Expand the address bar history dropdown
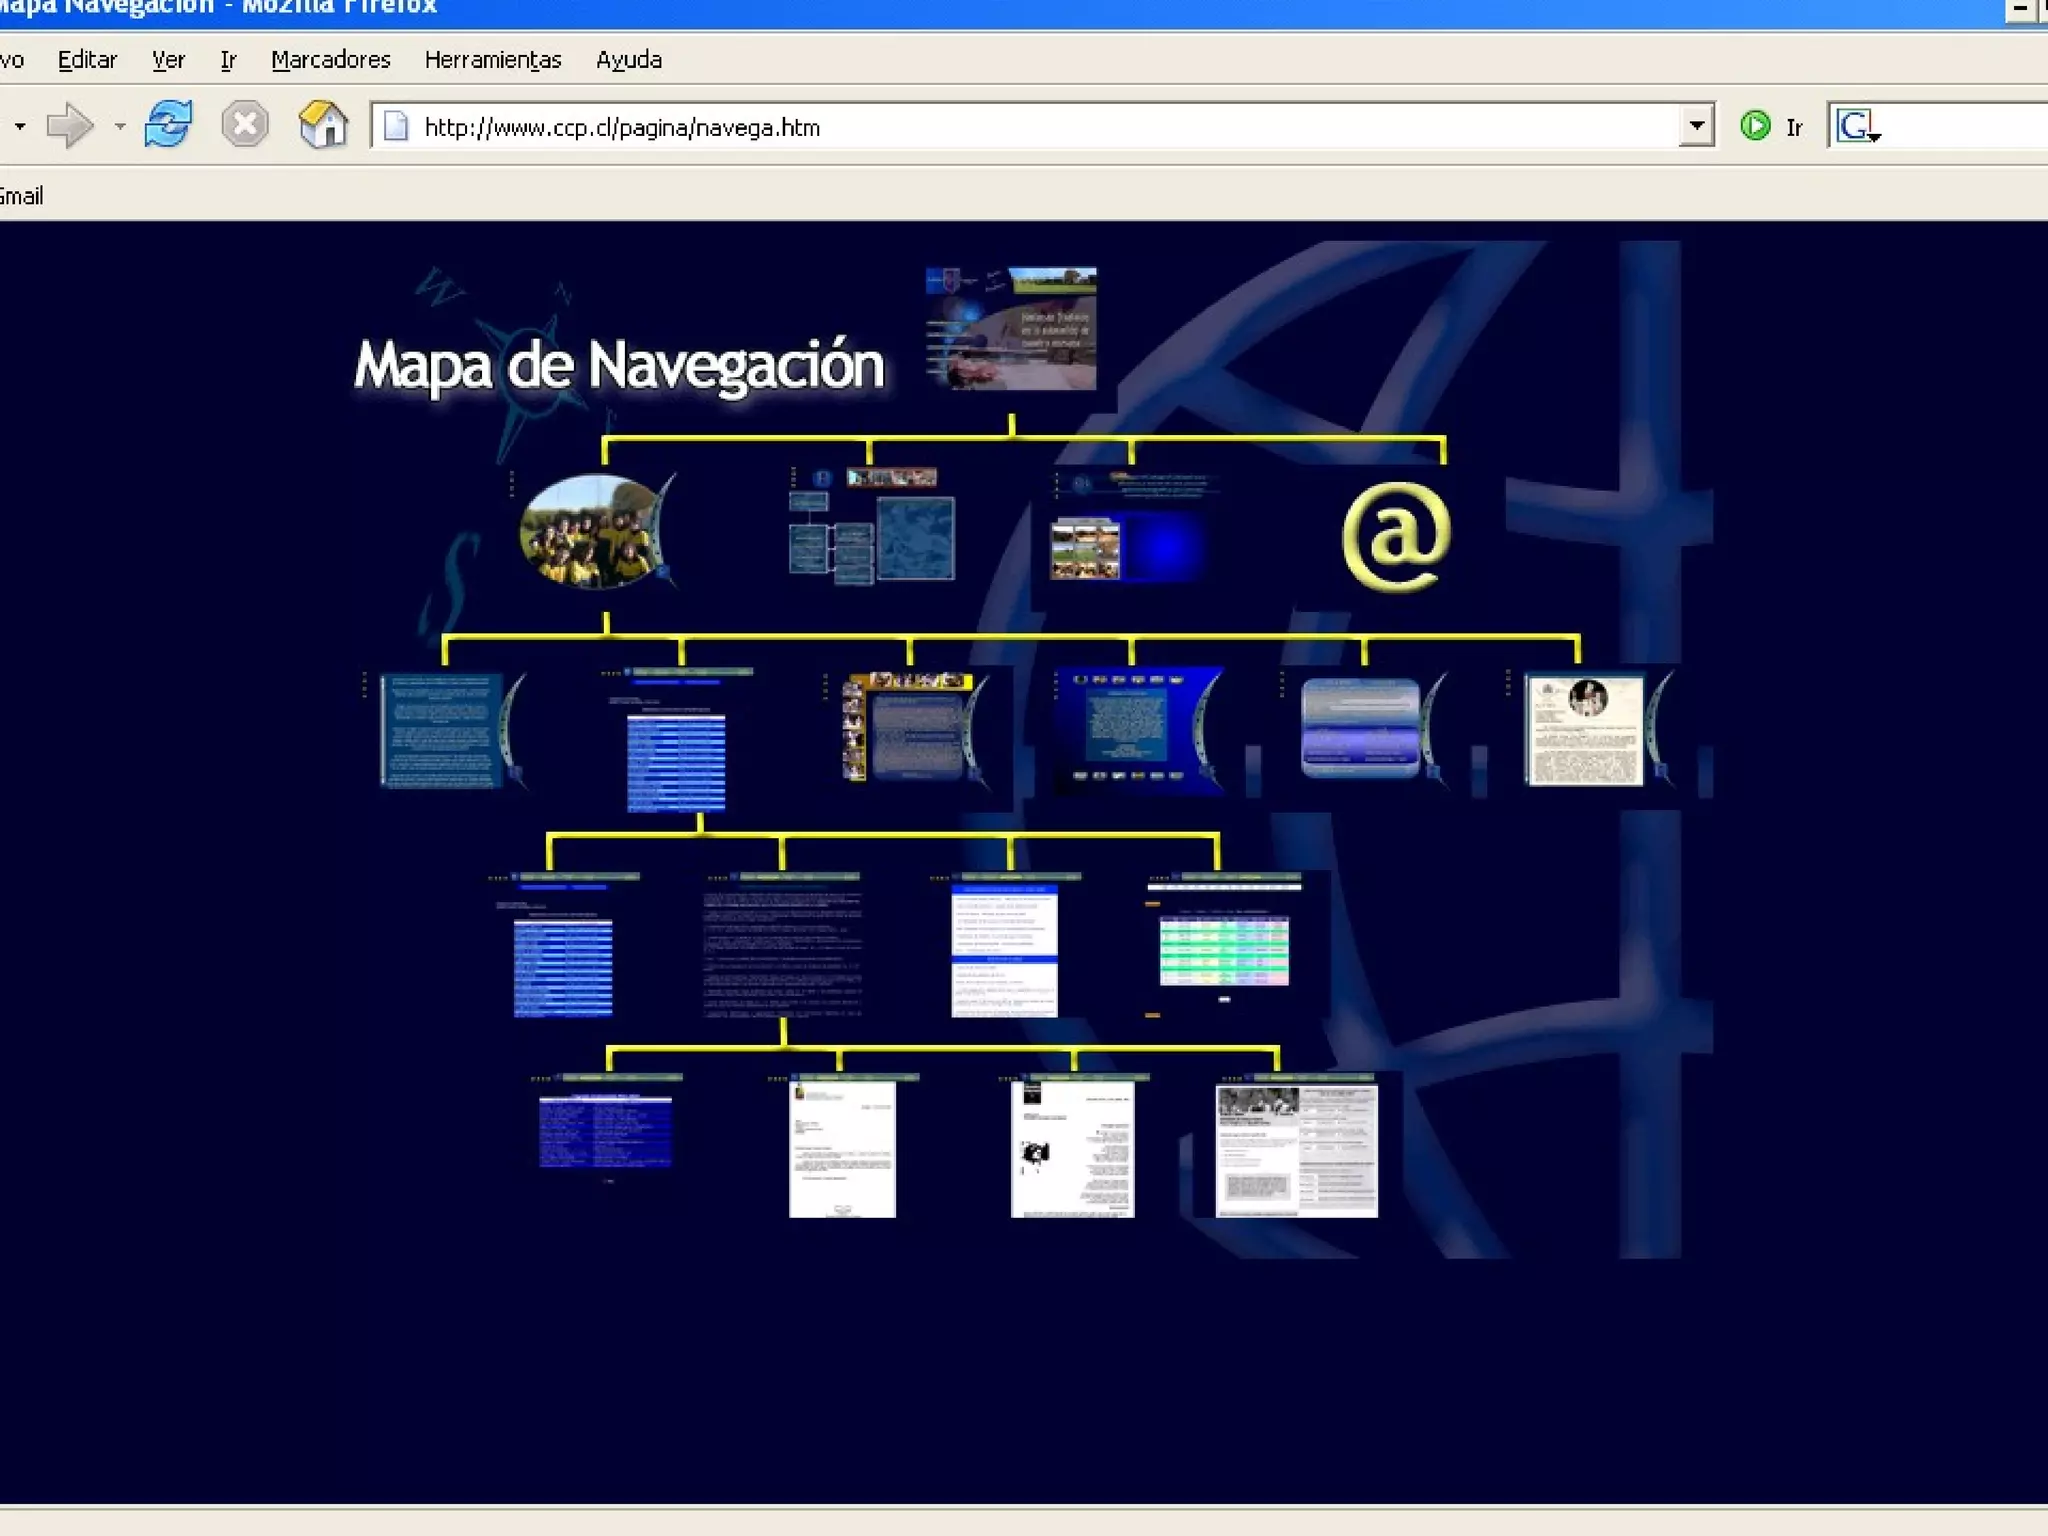The width and height of the screenshot is (2048, 1536). tap(1696, 127)
